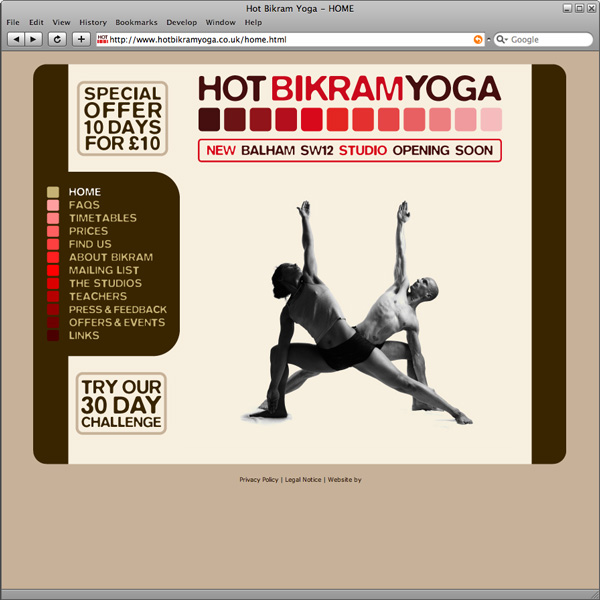600x600 pixels.
Task: Click the square beside OFFERS & EVENTS
Action: point(53,322)
